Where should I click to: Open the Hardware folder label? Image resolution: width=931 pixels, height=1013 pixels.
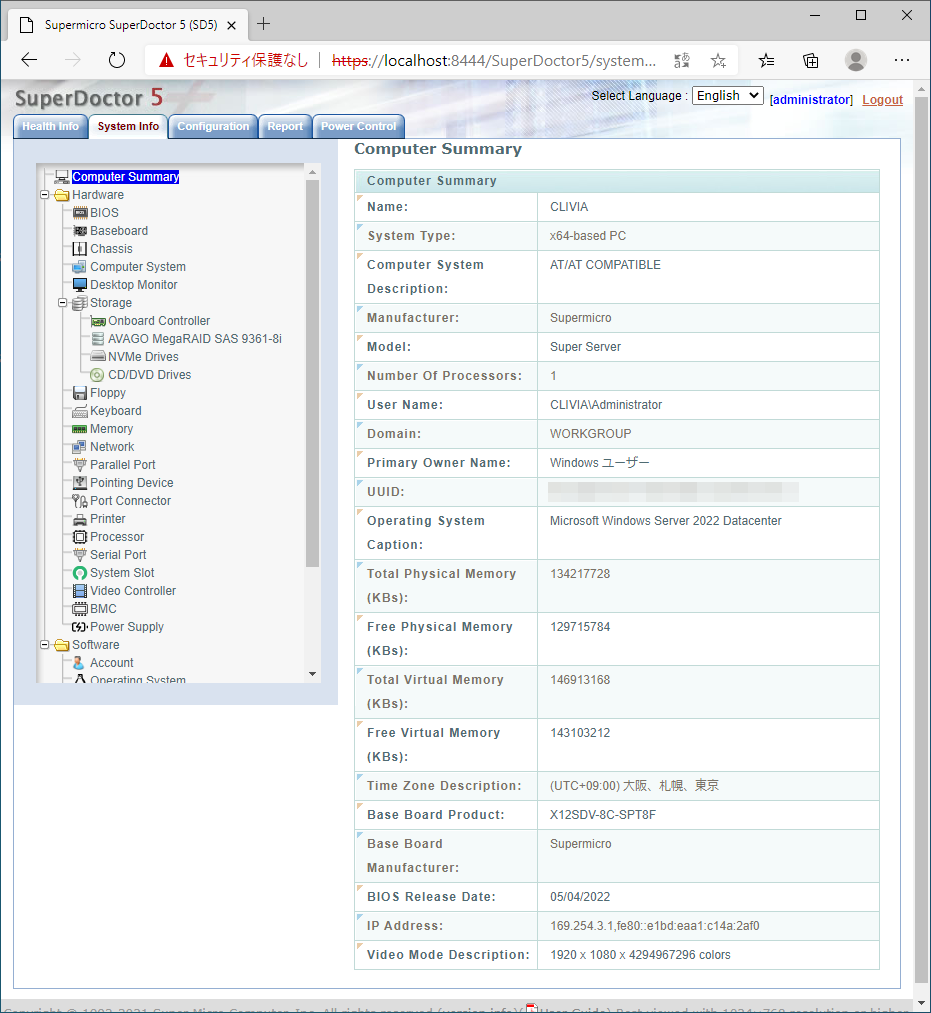click(98, 194)
